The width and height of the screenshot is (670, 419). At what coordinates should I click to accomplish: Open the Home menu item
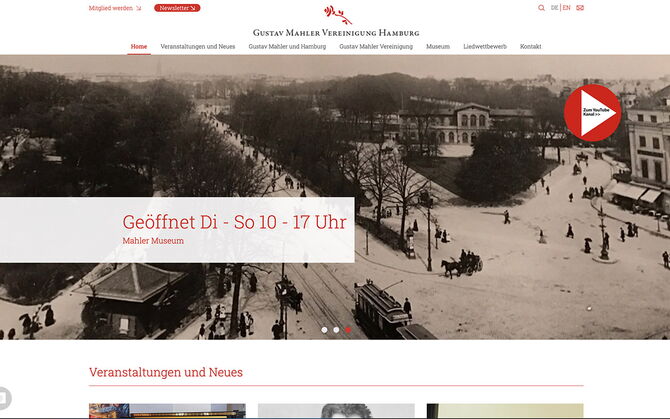[x=139, y=47]
